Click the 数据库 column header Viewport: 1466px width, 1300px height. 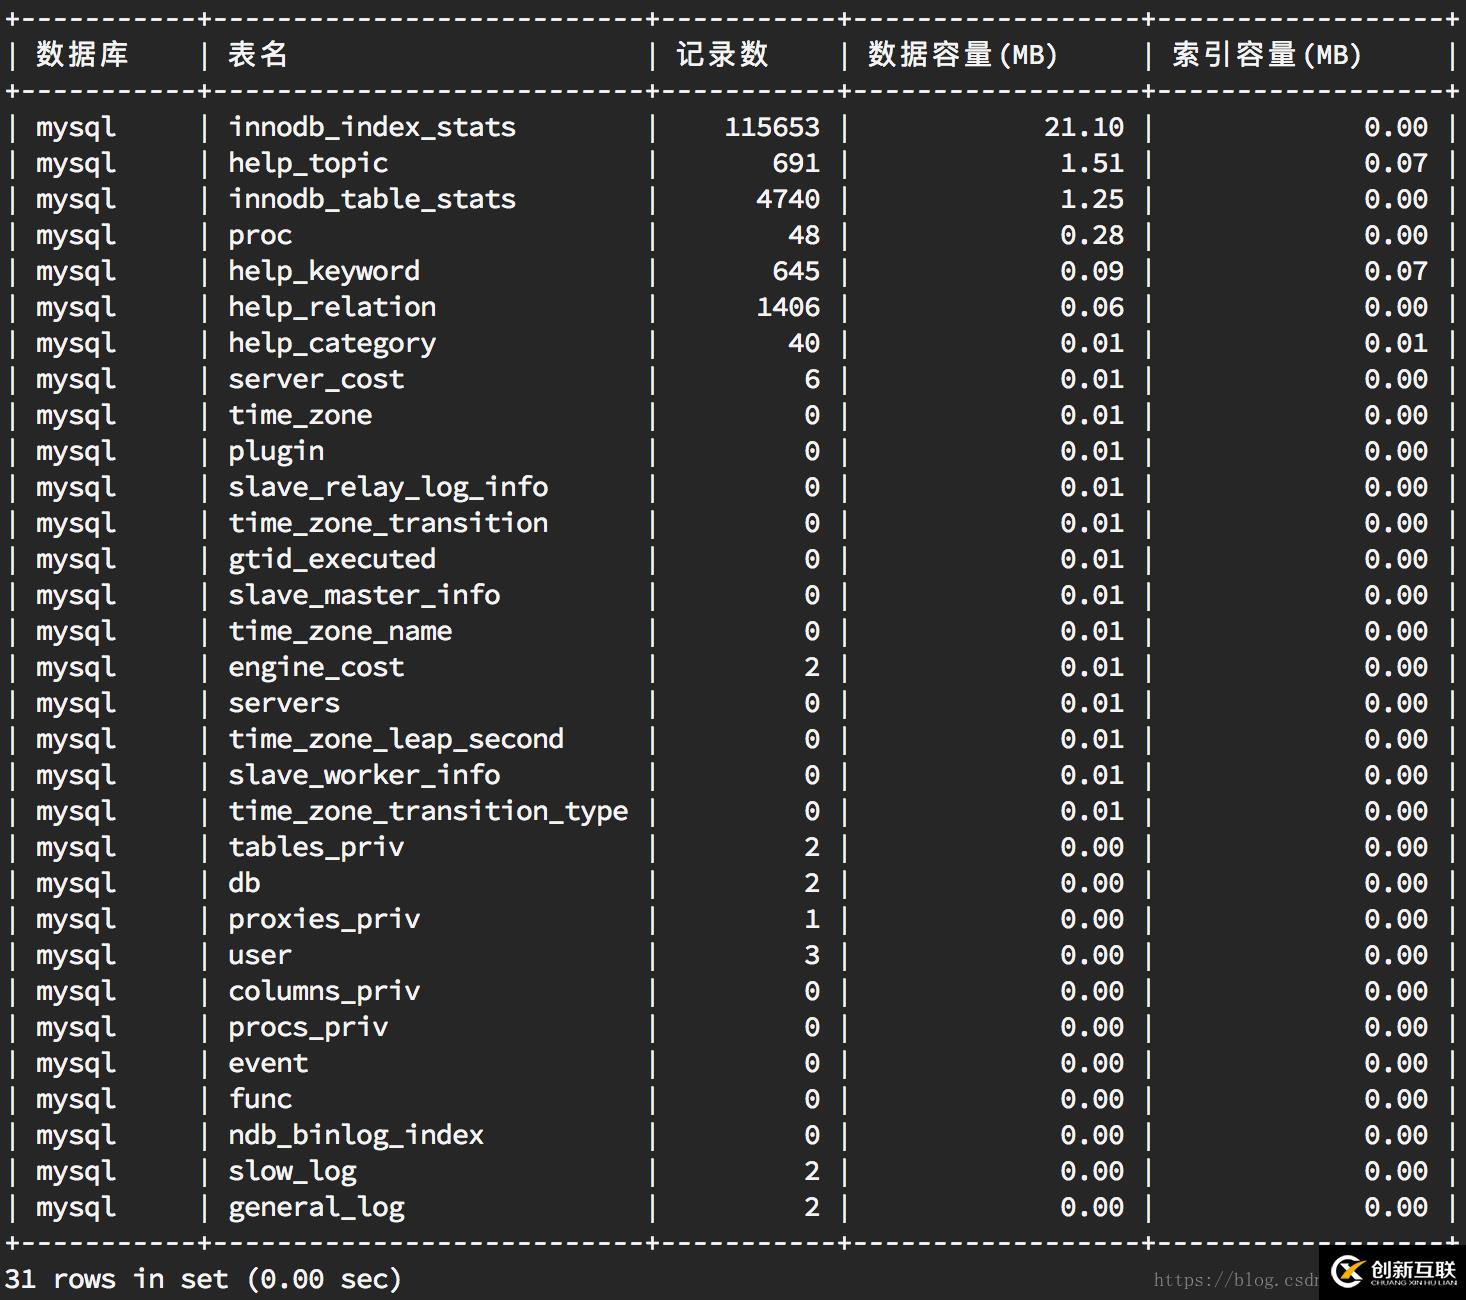click(x=80, y=55)
